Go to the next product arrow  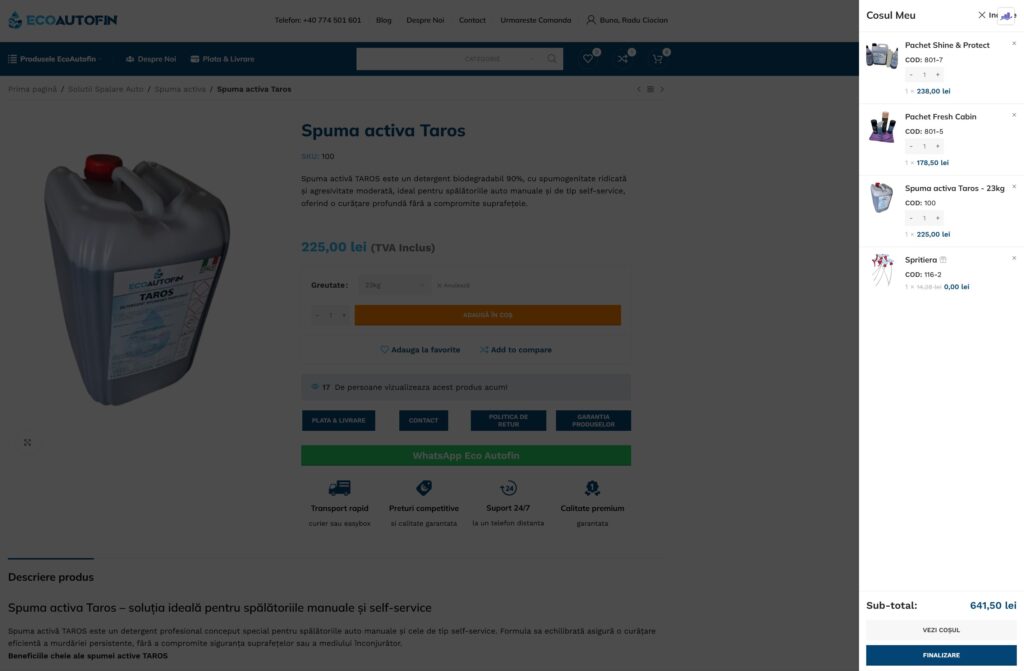pos(662,89)
